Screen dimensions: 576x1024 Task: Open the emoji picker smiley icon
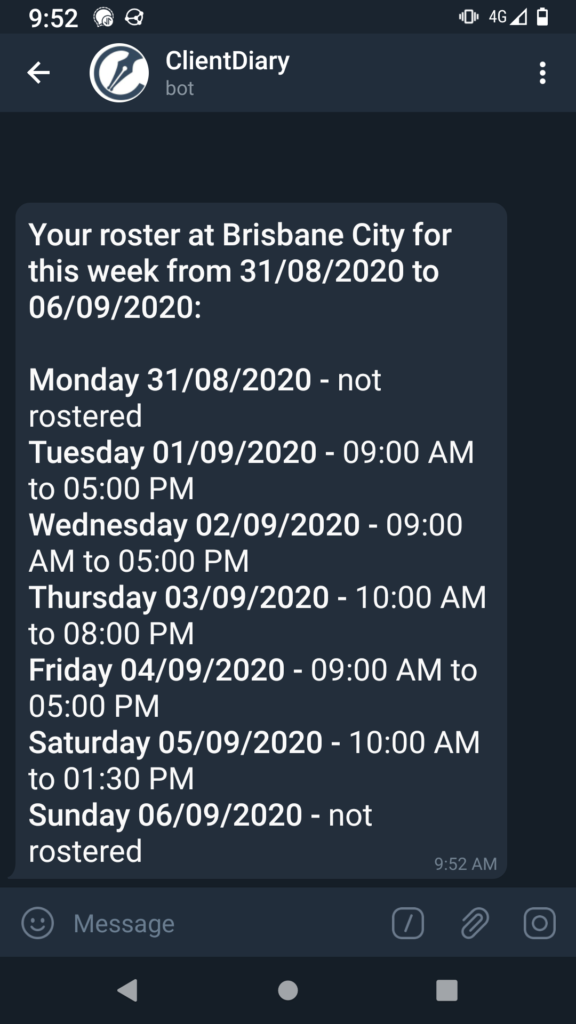pos(38,923)
